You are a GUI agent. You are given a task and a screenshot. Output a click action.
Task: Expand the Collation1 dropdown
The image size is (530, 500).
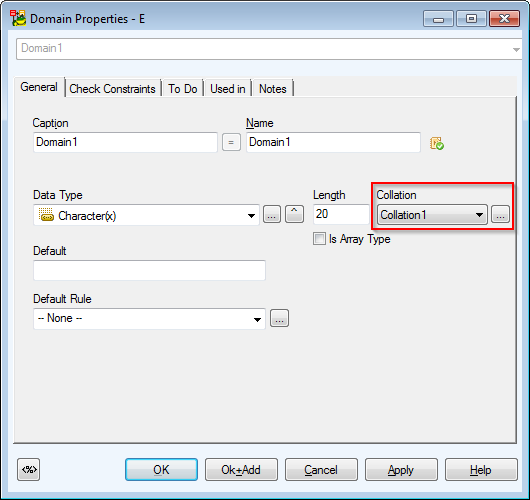479,215
